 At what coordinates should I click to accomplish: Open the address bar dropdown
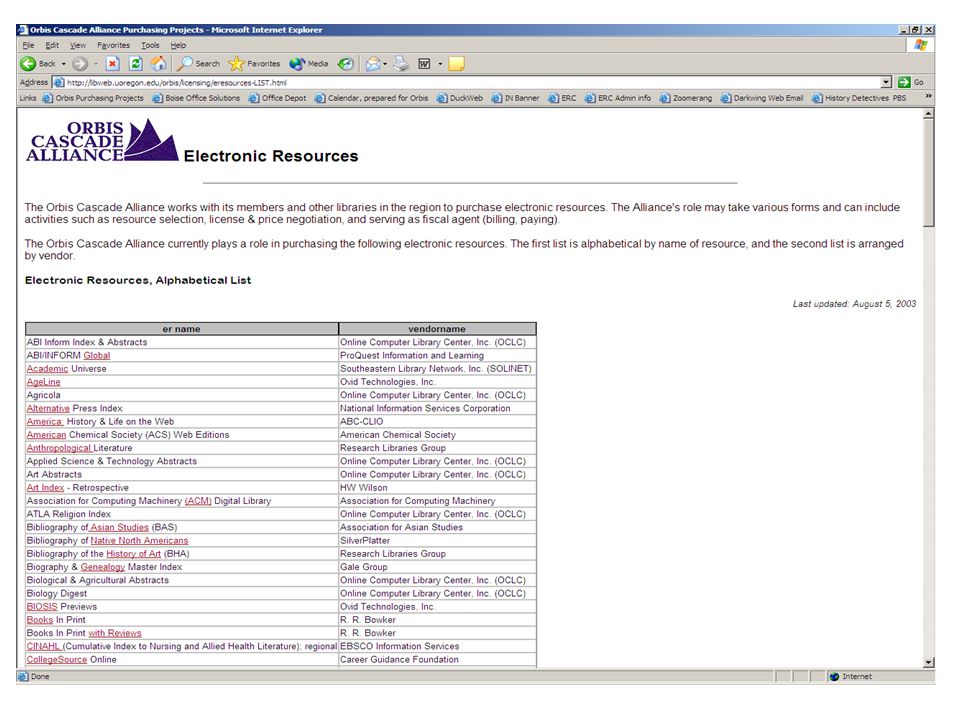pyautogui.click(x=887, y=82)
